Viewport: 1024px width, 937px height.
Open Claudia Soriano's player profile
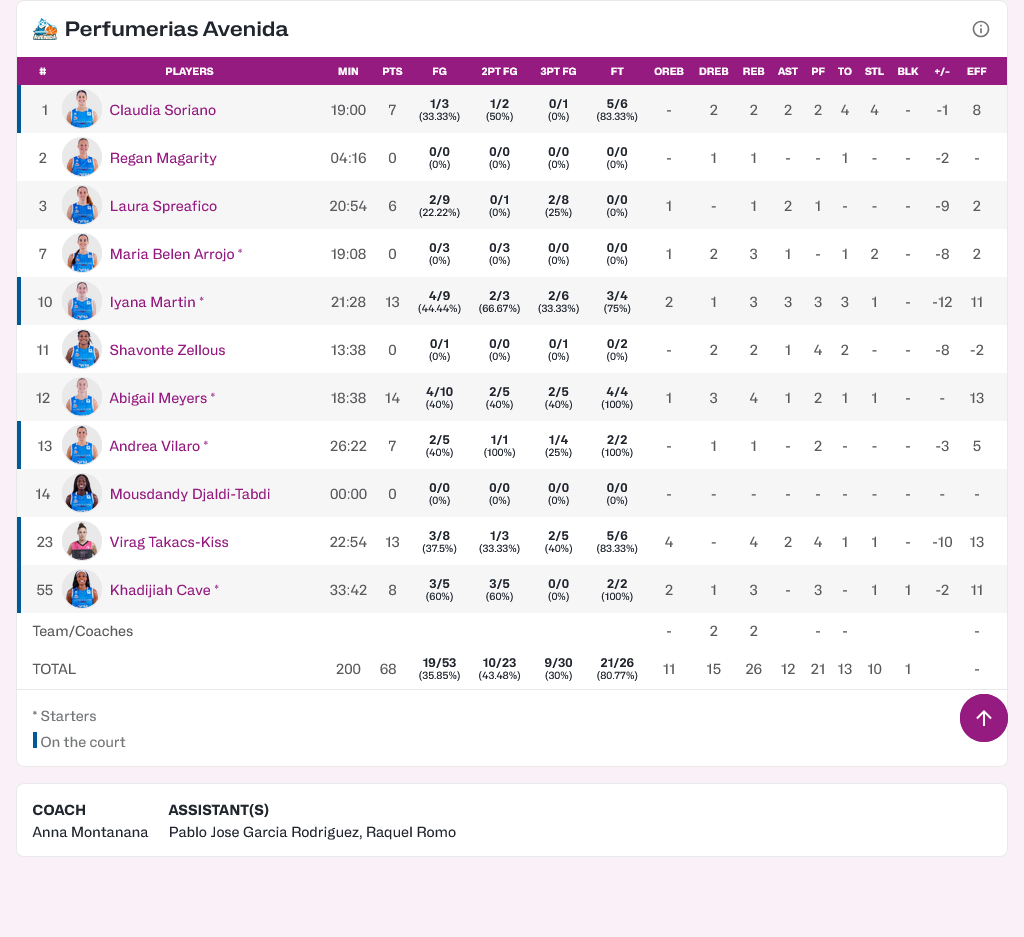(162, 110)
